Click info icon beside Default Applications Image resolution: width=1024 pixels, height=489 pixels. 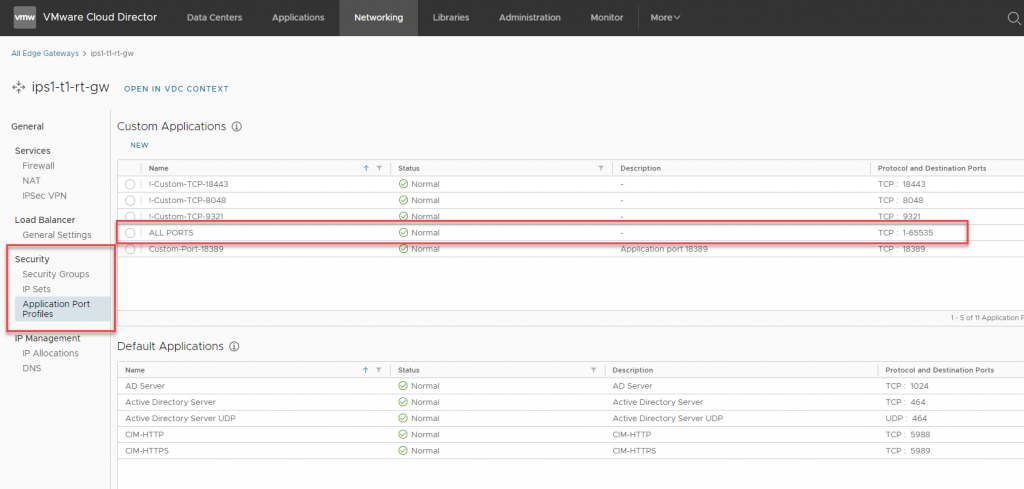pos(236,347)
